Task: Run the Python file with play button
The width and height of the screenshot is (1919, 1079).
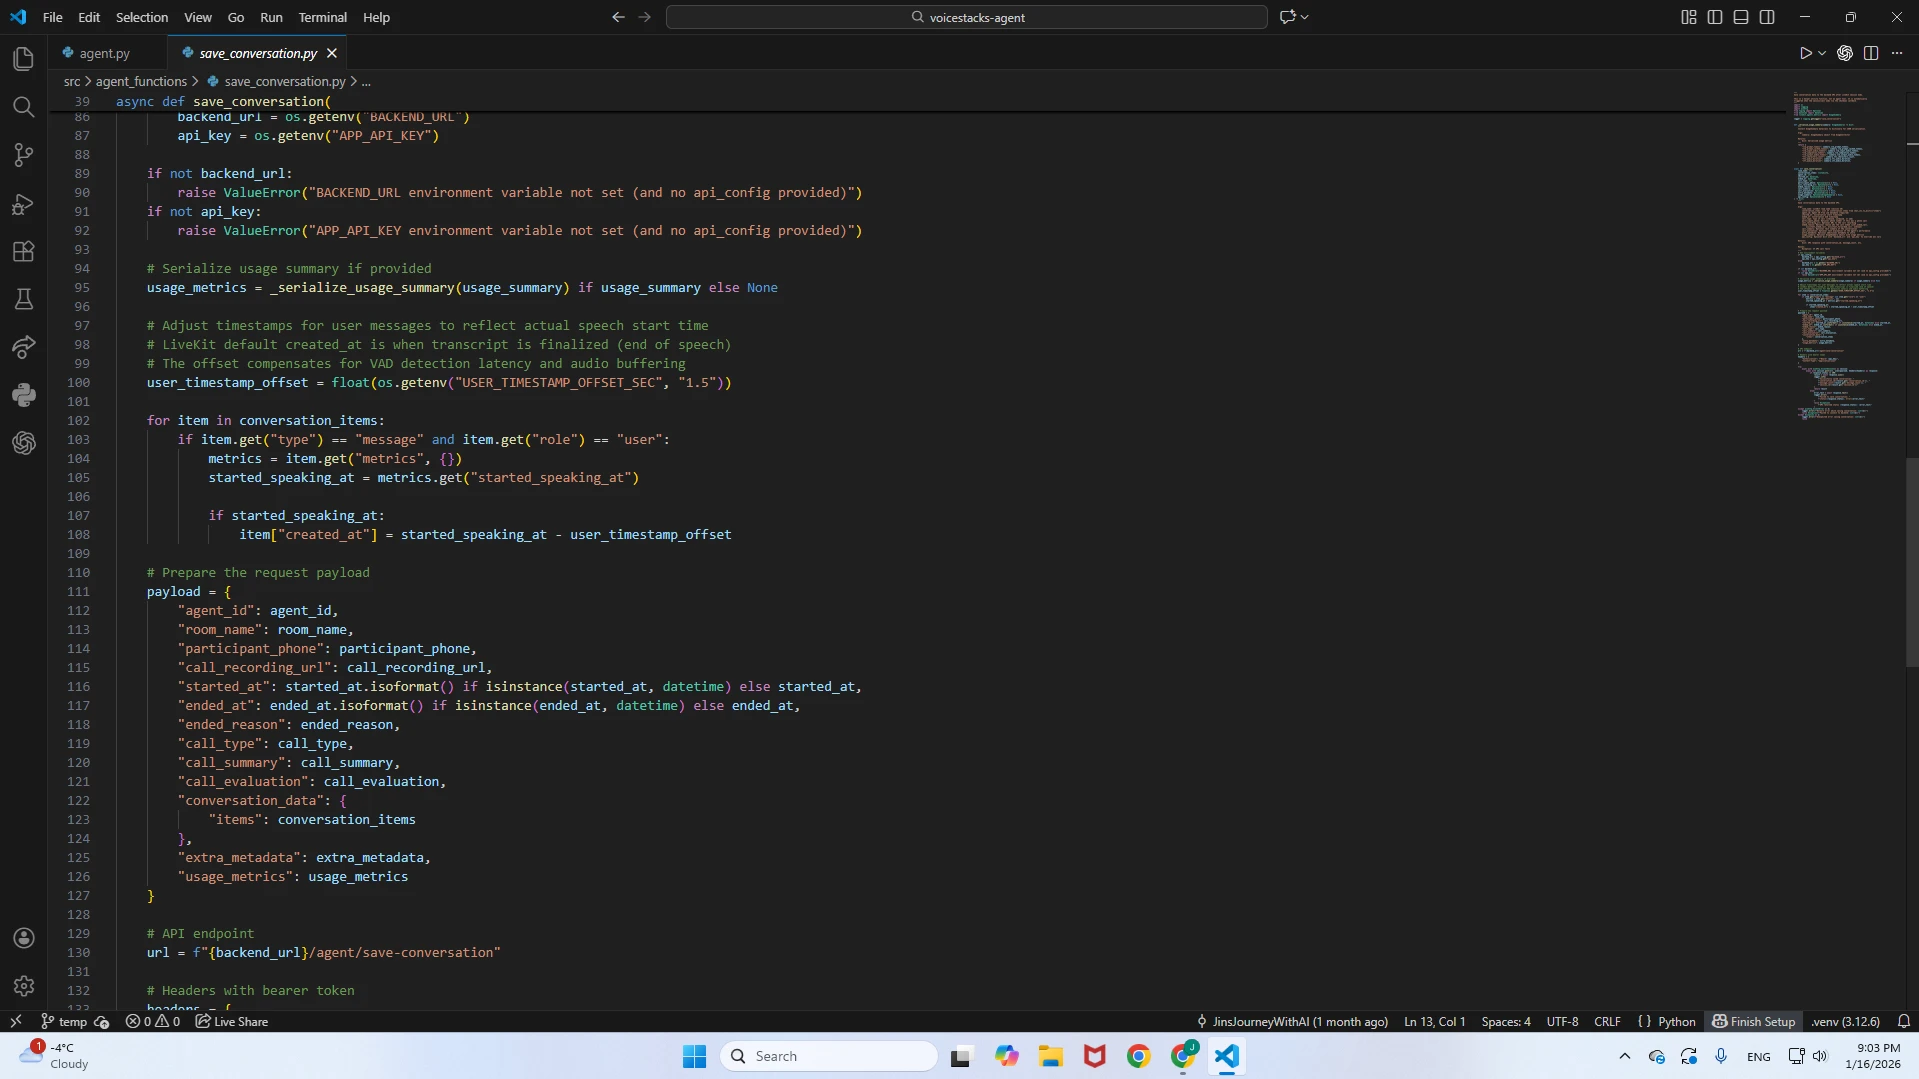Action: pyautogui.click(x=1805, y=54)
